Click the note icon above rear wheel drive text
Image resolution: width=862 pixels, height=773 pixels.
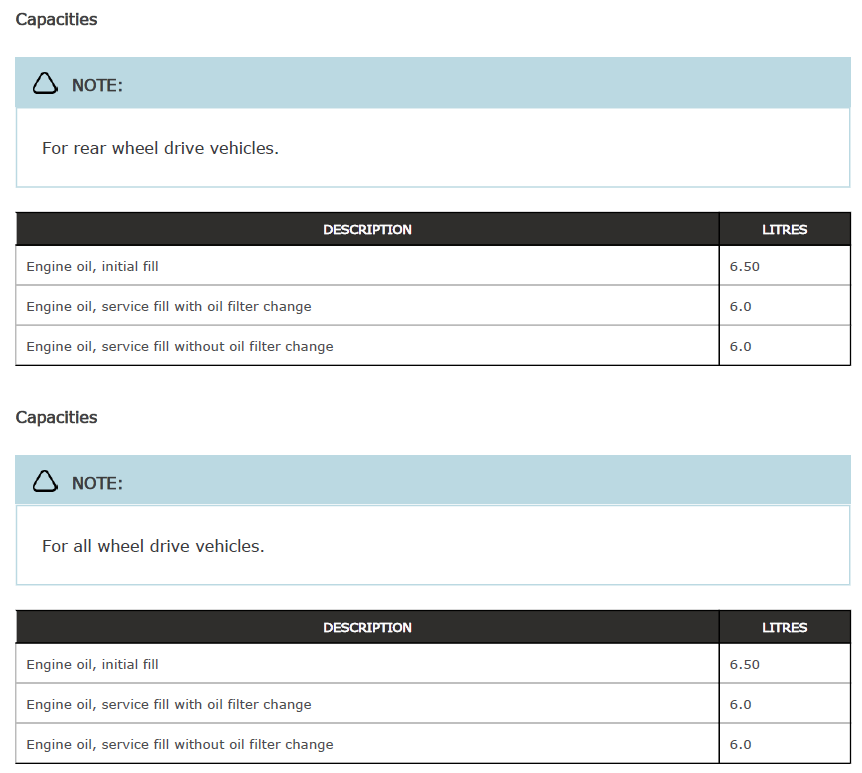point(45,84)
